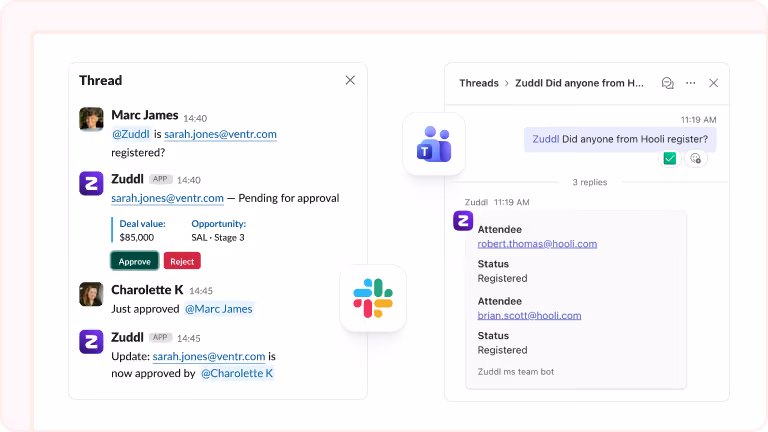Go back to Threads breadcrumb

pos(479,83)
